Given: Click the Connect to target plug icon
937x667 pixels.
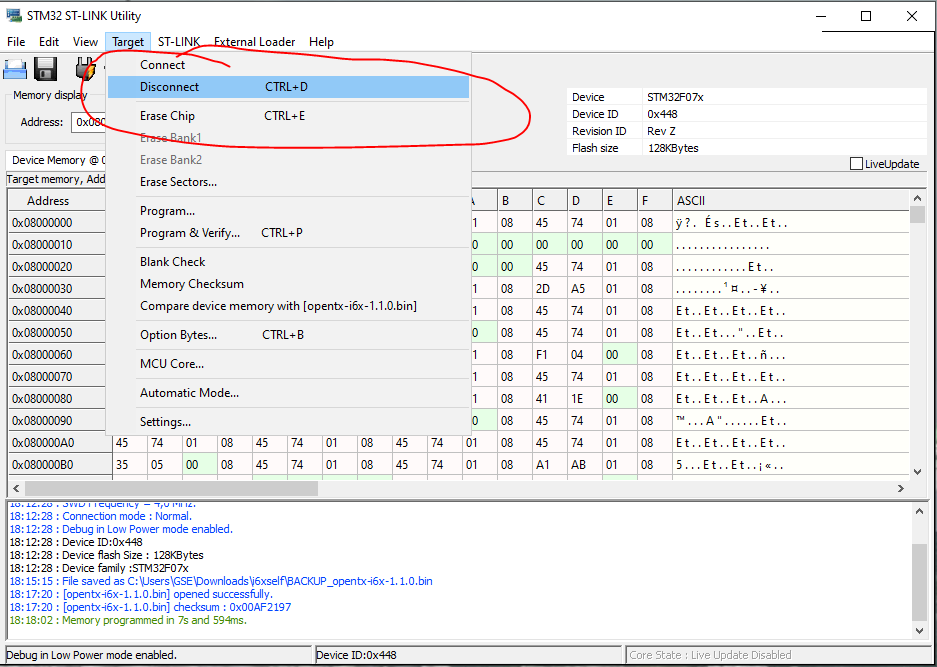Looking at the screenshot, I should (x=86, y=69).
